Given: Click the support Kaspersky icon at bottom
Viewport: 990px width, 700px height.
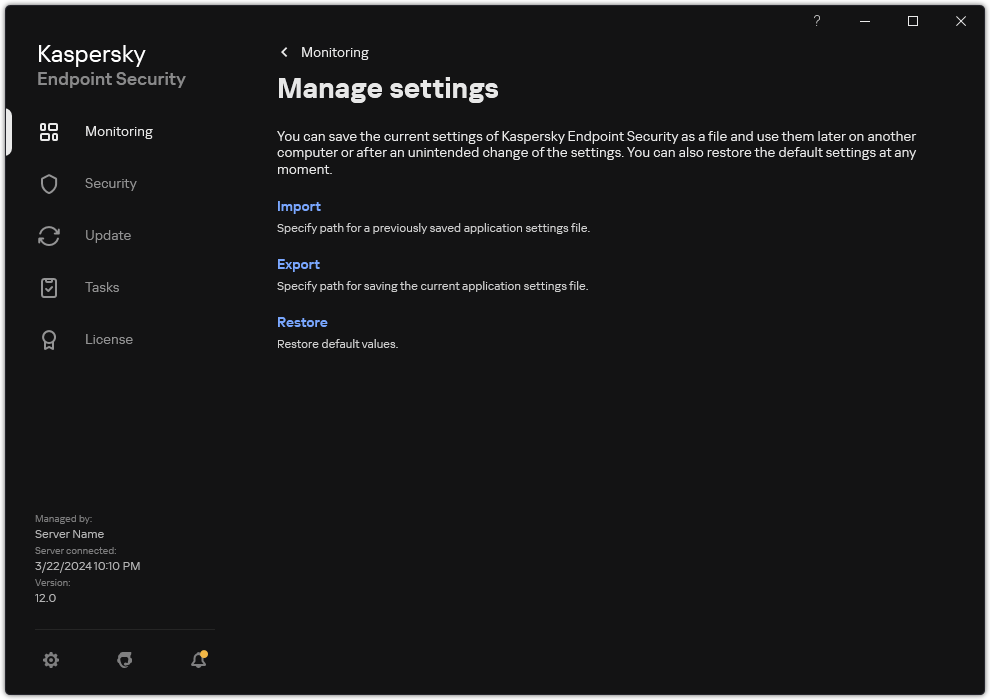Looking at the screenshot, I should [x=124, y=660].
